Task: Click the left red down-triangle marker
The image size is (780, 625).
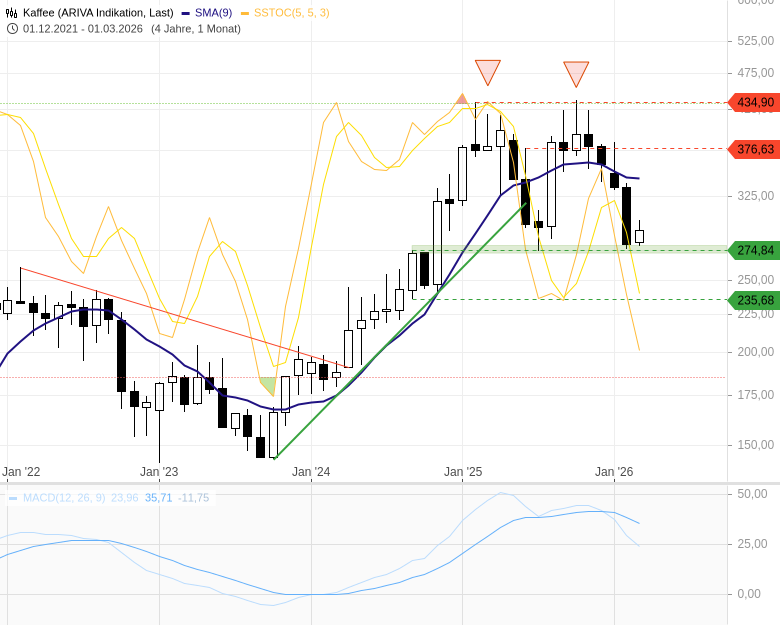Action: (487, 71)
